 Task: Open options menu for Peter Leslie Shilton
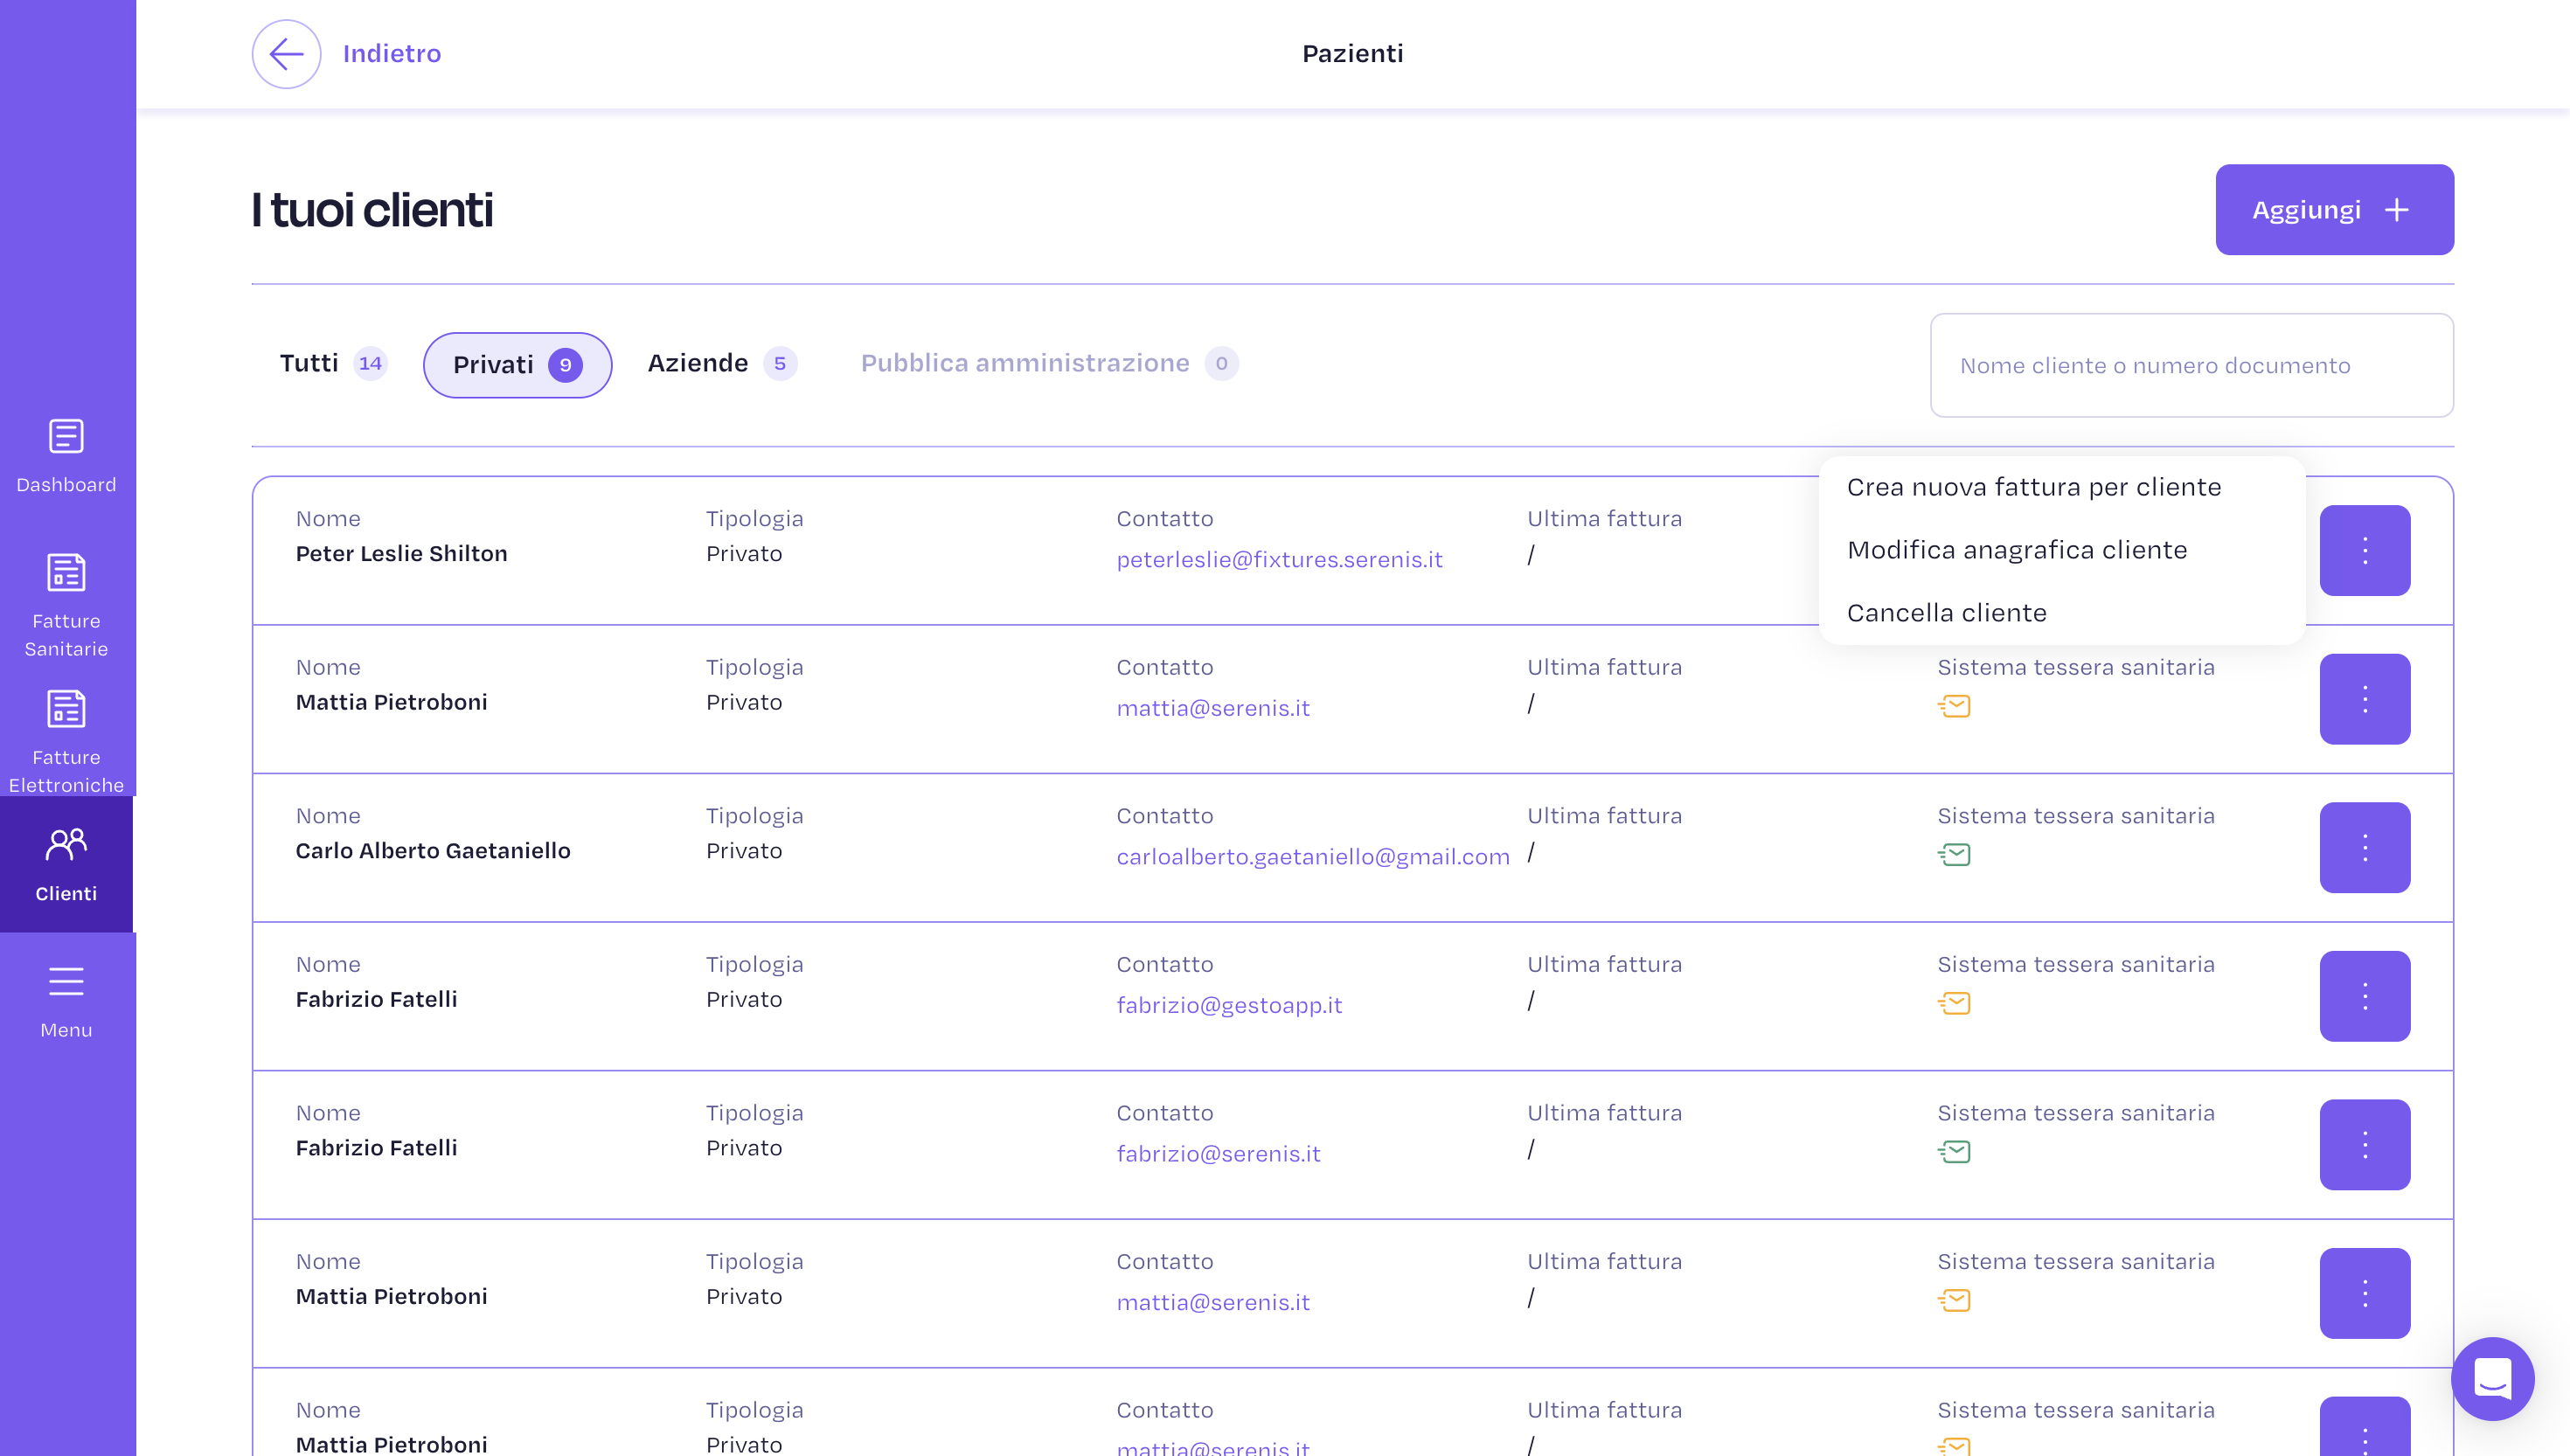coord(2364,550)
